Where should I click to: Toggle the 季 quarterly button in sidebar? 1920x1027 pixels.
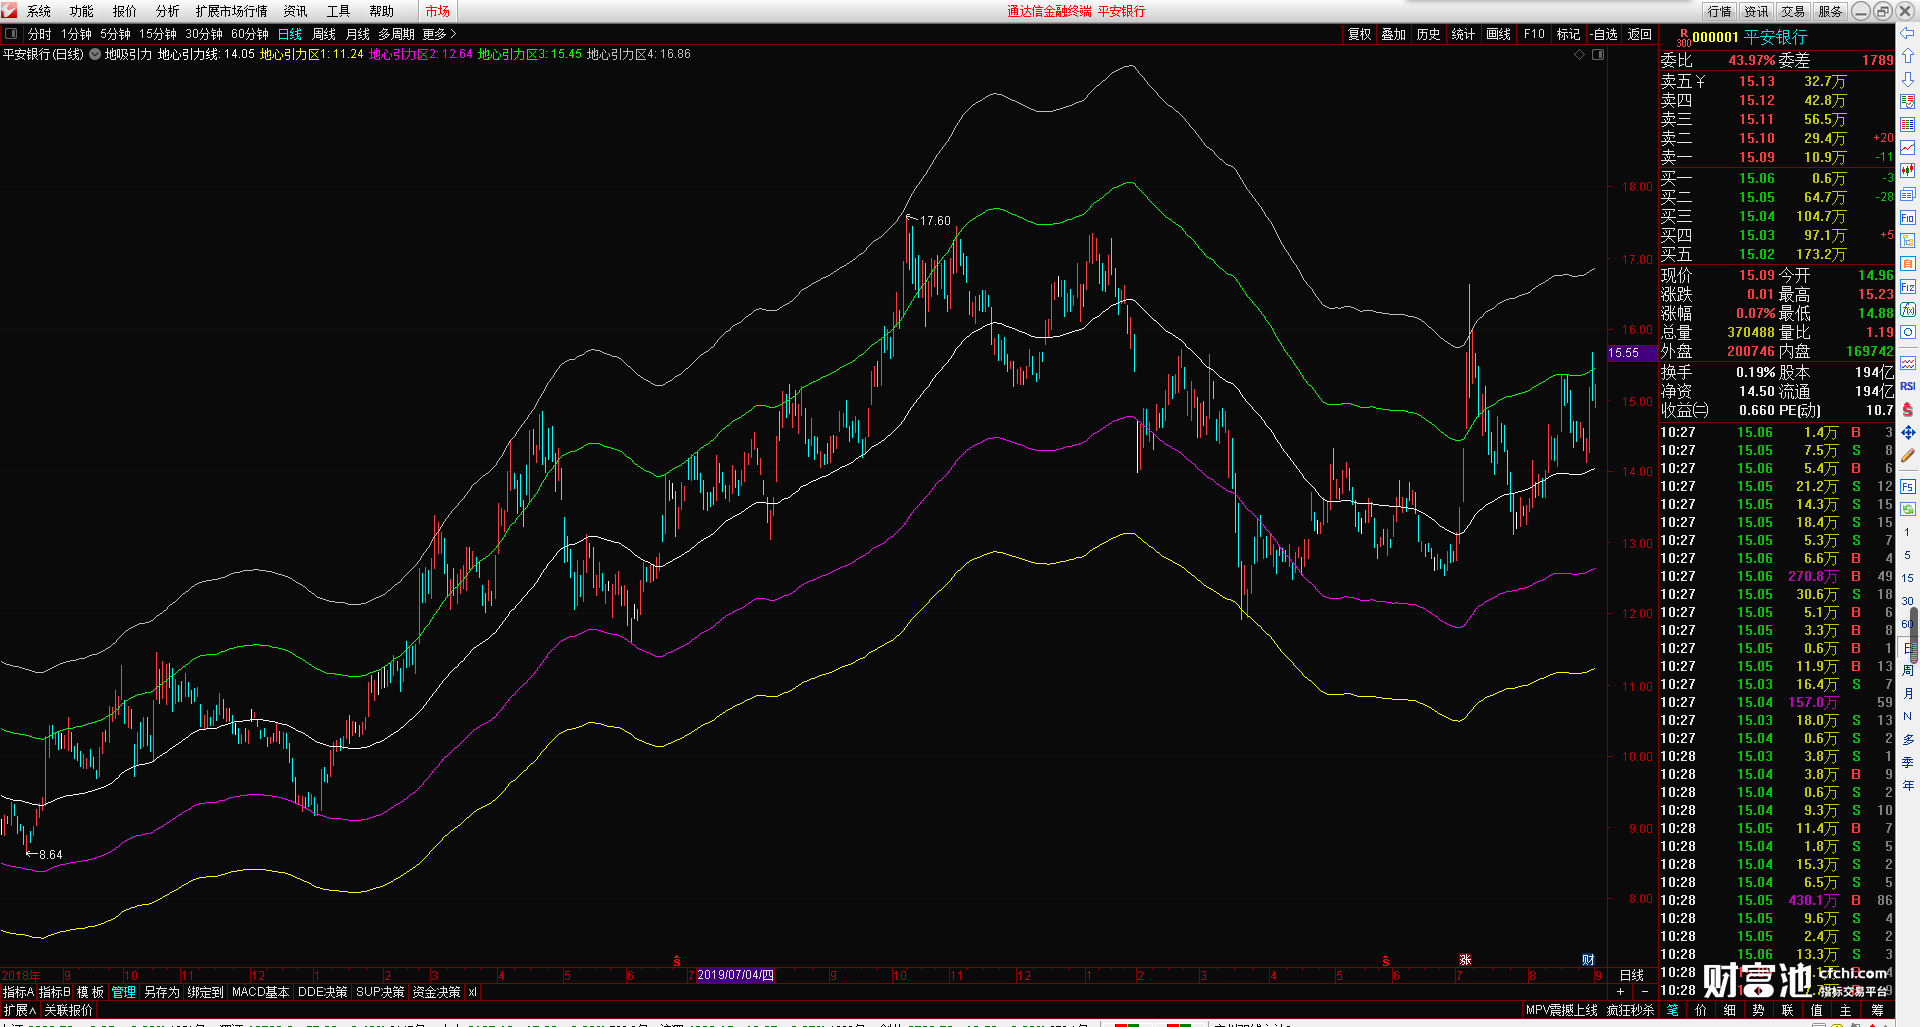[x=1908, y=762]
